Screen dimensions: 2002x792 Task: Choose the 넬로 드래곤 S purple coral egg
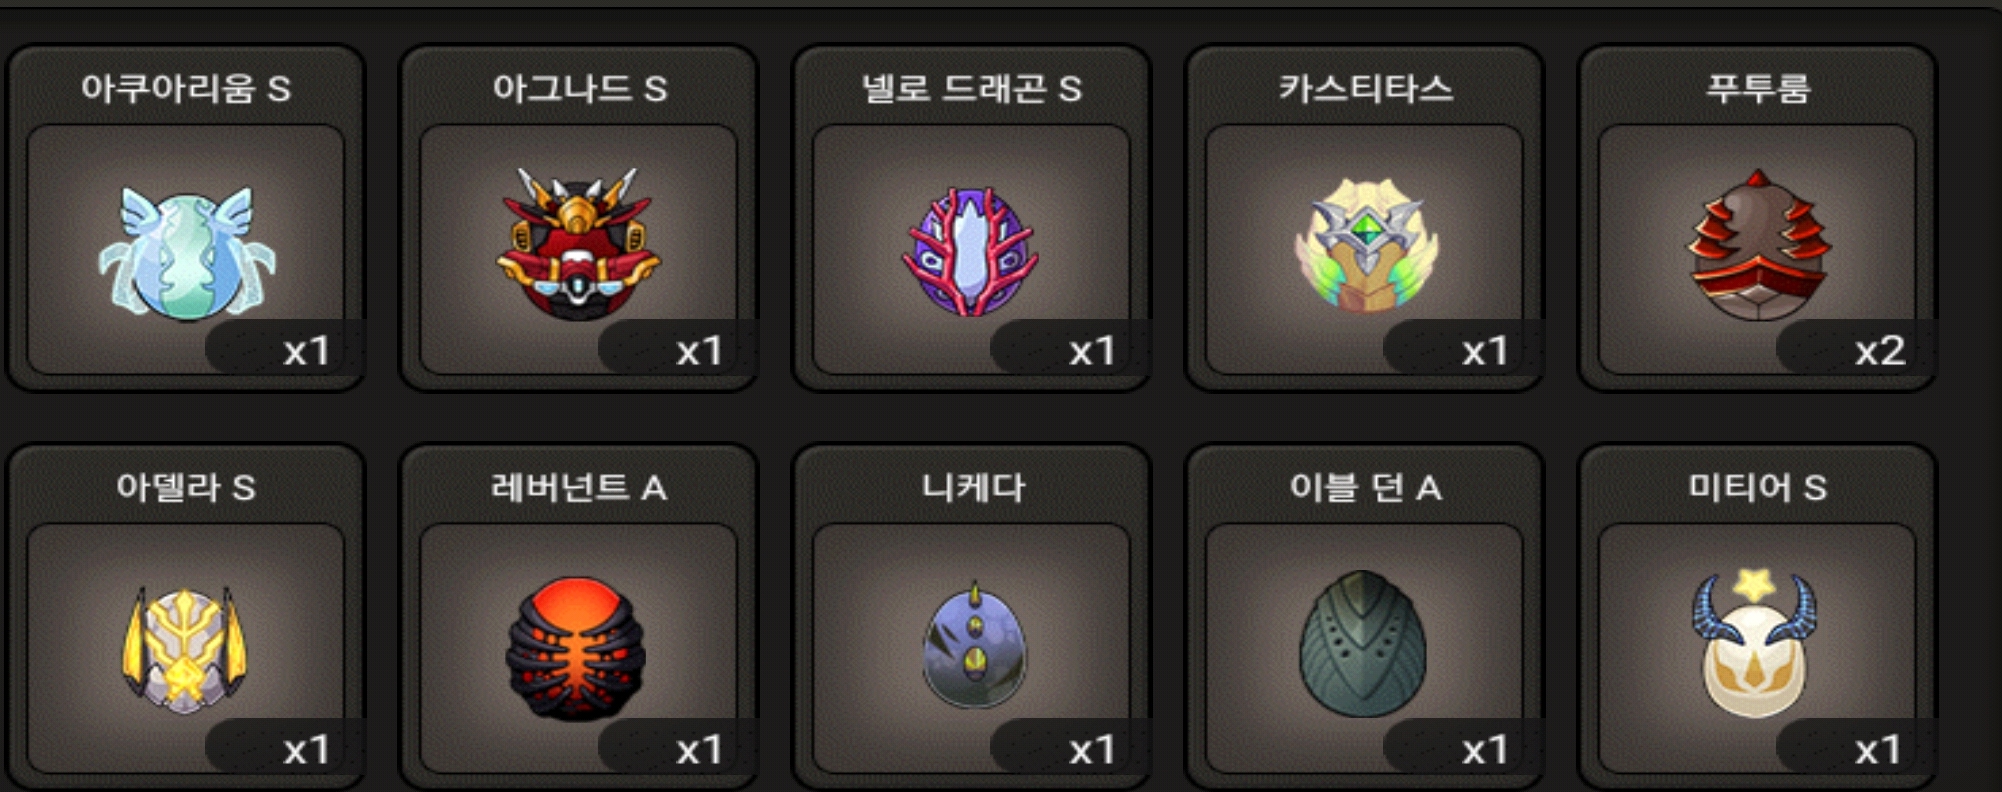click(x=971, y=251)
